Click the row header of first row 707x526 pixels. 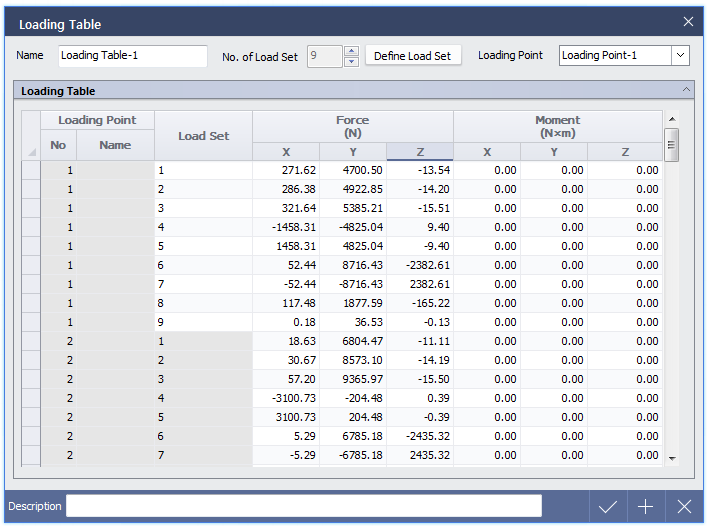click(x=31, y=171)
